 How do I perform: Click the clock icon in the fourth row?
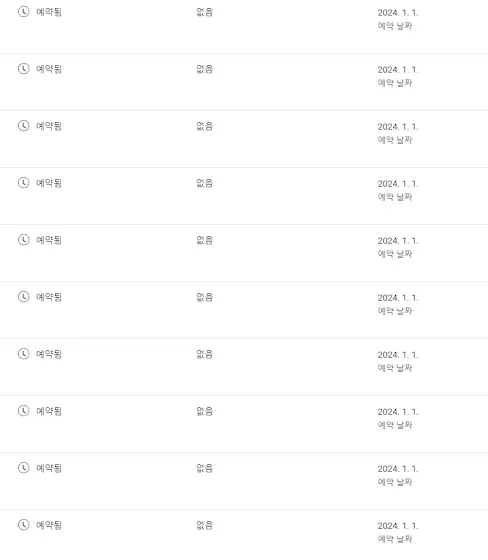pos(24,183)
